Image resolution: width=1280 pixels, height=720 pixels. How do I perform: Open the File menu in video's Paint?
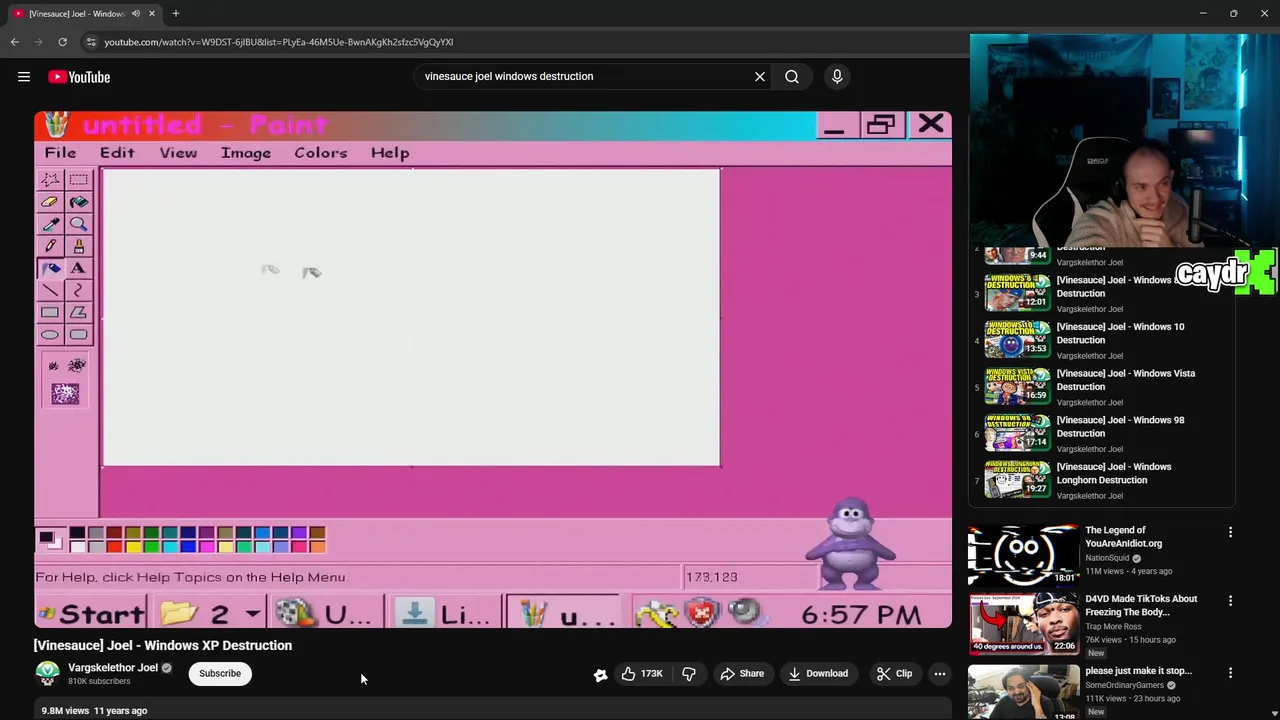pos(60,153)
